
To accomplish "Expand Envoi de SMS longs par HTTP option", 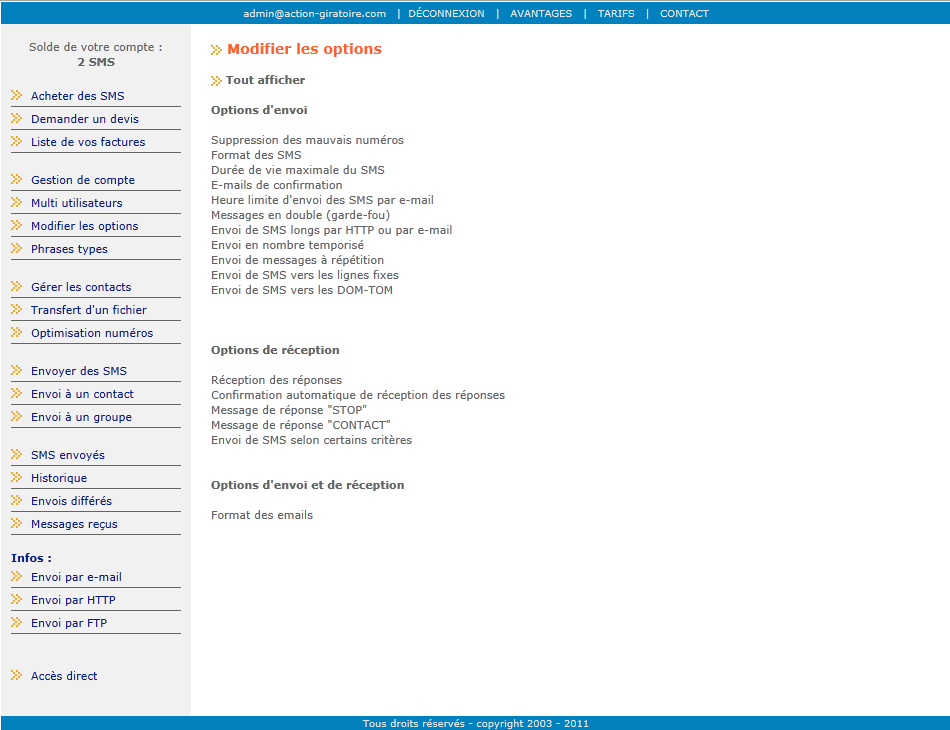I will click(x=331, y=230).
